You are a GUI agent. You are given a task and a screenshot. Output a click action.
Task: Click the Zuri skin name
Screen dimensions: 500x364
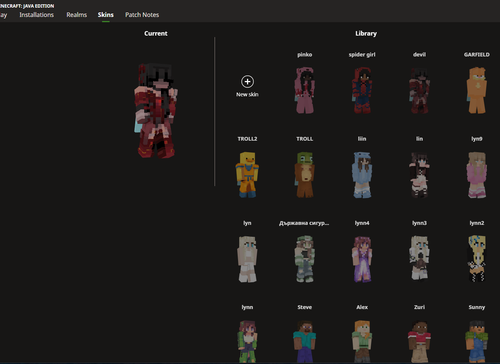[x=419, y=307]
